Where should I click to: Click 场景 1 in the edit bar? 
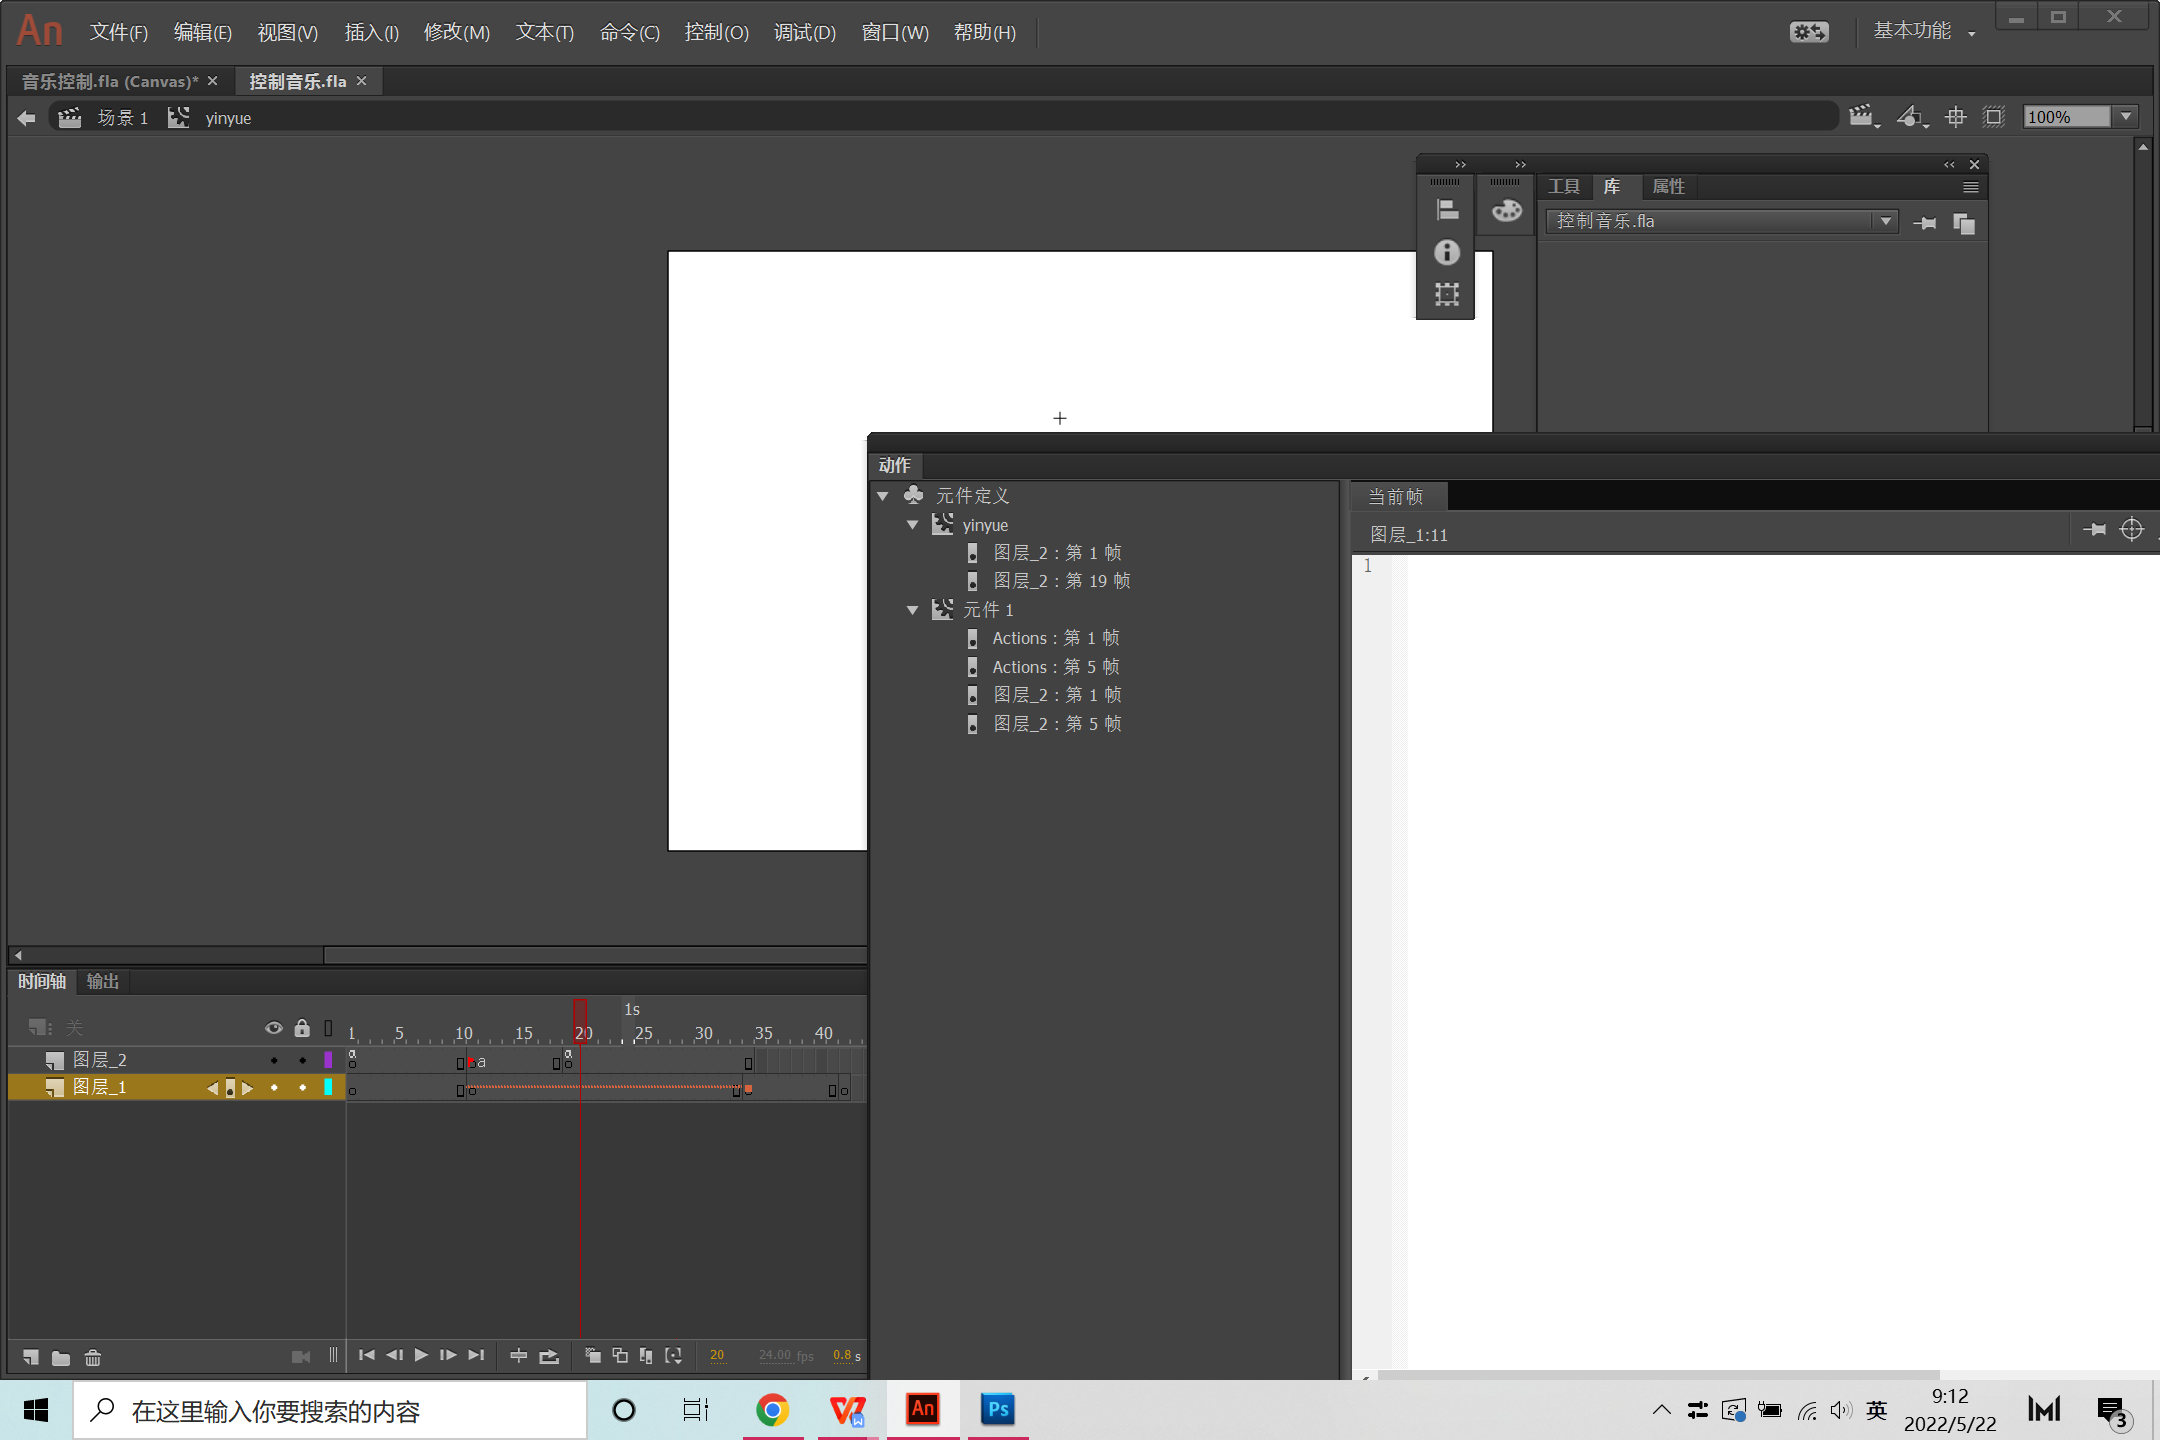[x=122, y=118]
